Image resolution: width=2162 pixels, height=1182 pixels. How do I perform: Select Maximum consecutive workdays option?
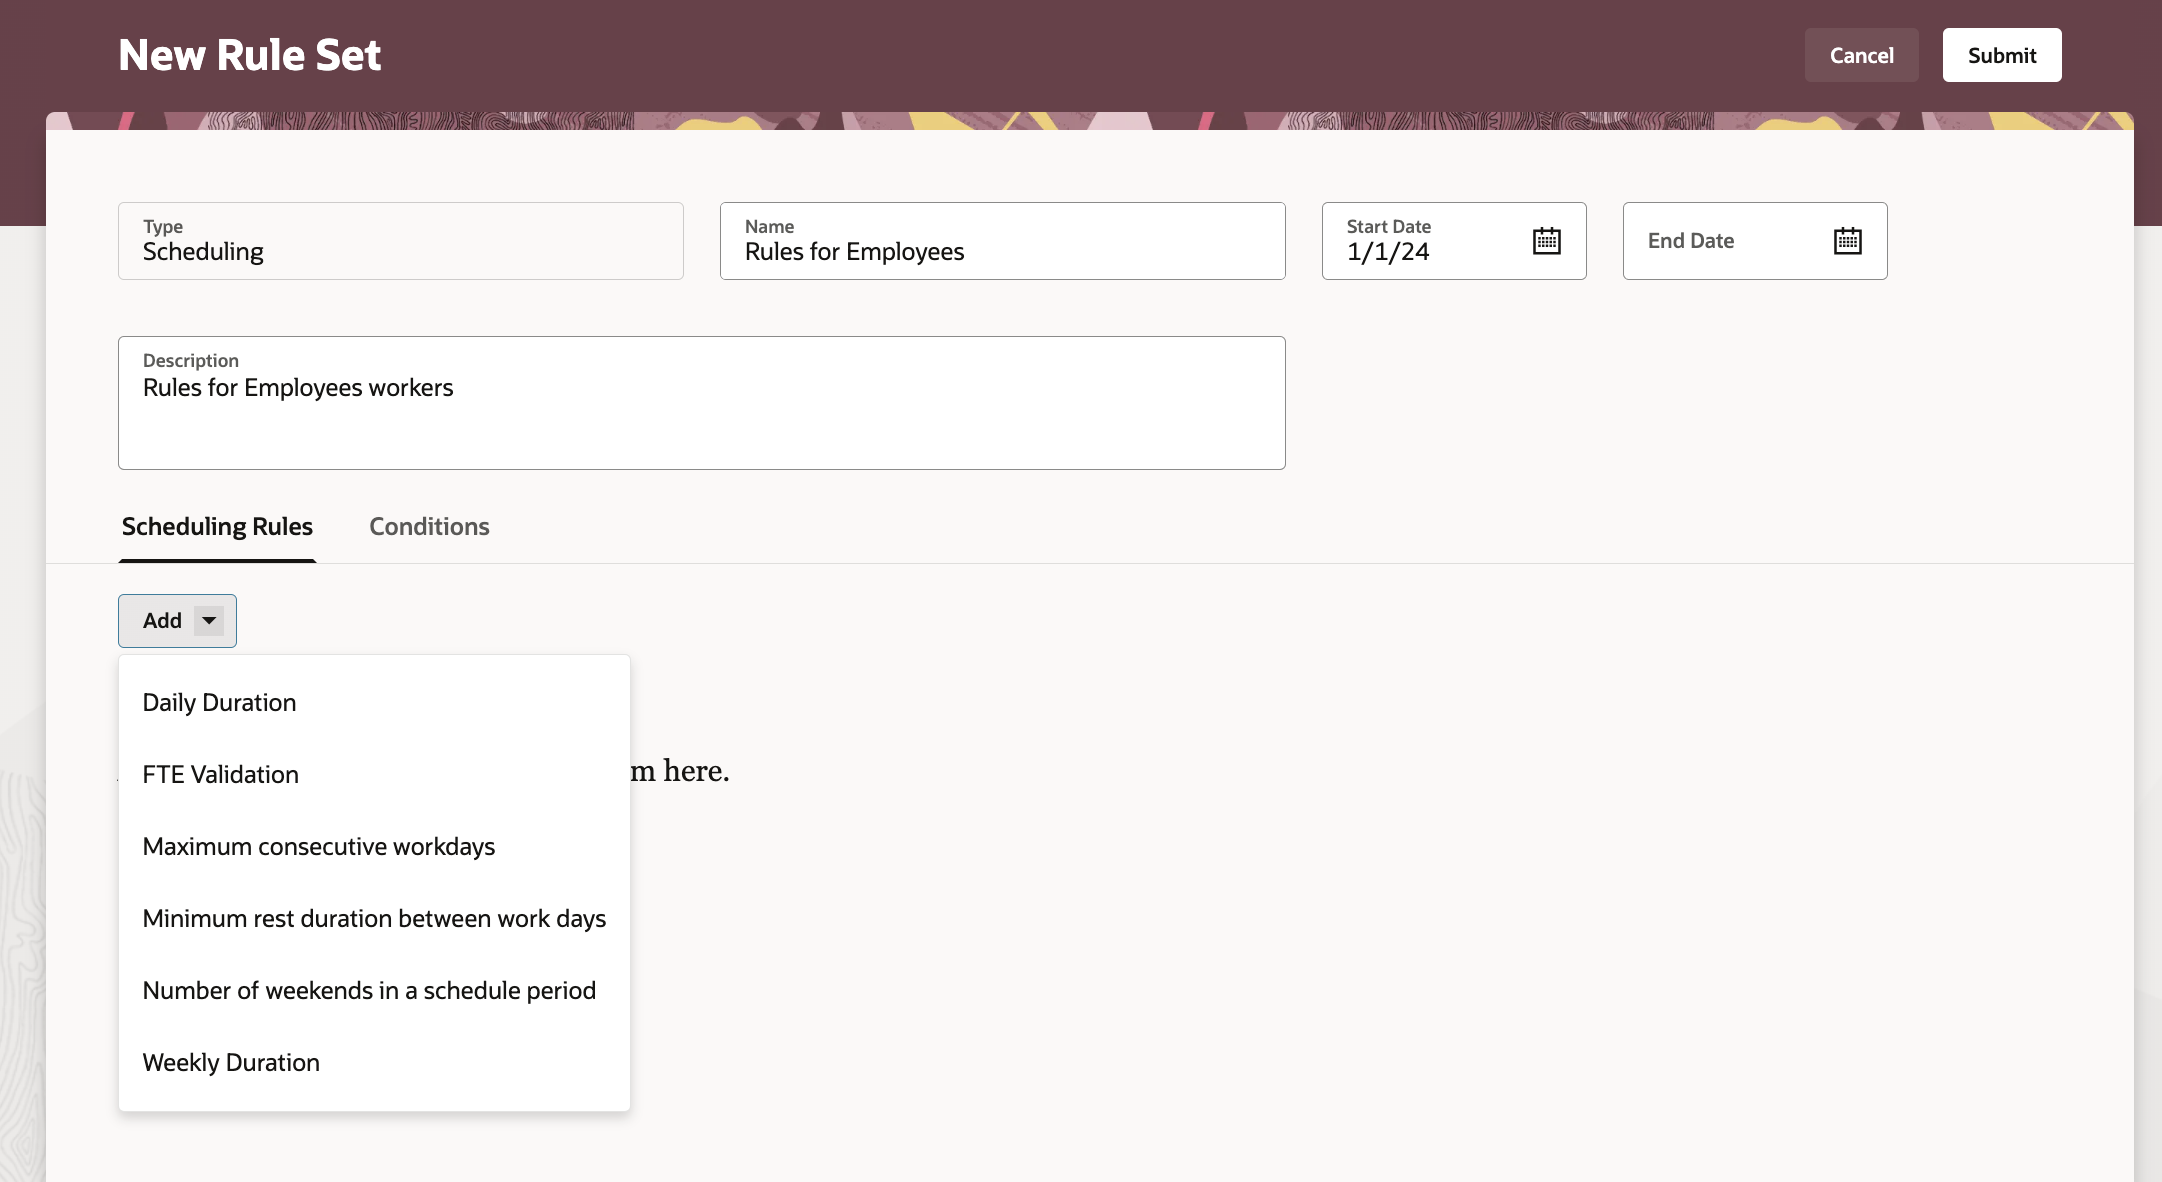[318, 847]
